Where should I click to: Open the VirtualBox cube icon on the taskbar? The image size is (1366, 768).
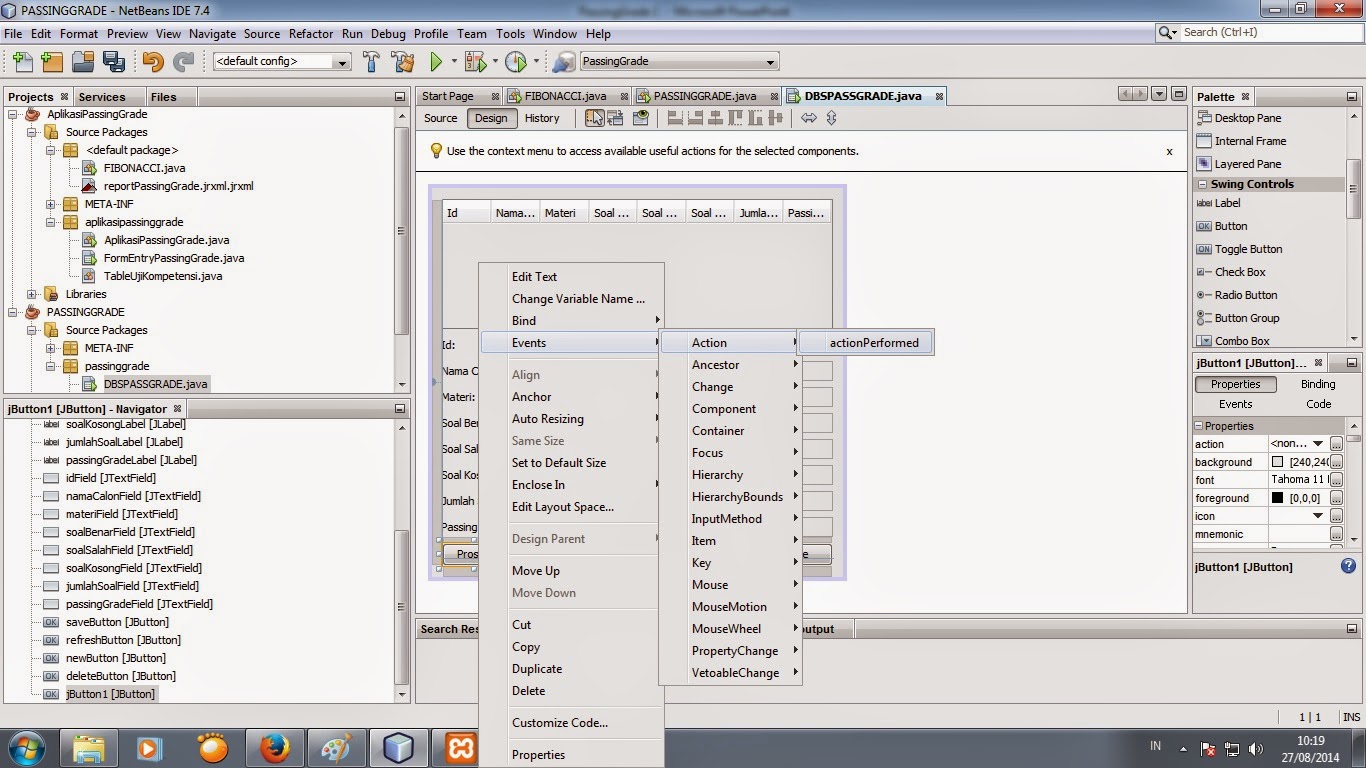click(398, 747)
